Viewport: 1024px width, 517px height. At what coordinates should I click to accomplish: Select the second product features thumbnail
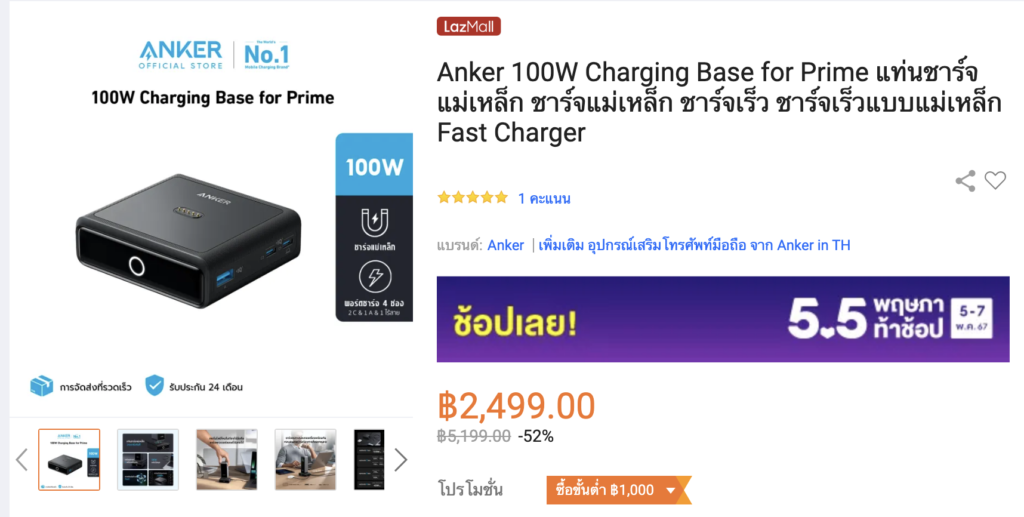[148, 460]
